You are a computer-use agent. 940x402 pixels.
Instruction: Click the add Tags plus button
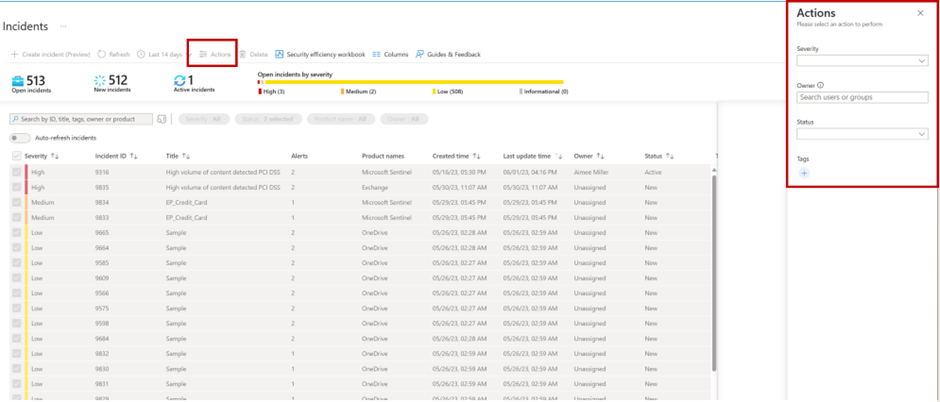click(x=804, y=173)
